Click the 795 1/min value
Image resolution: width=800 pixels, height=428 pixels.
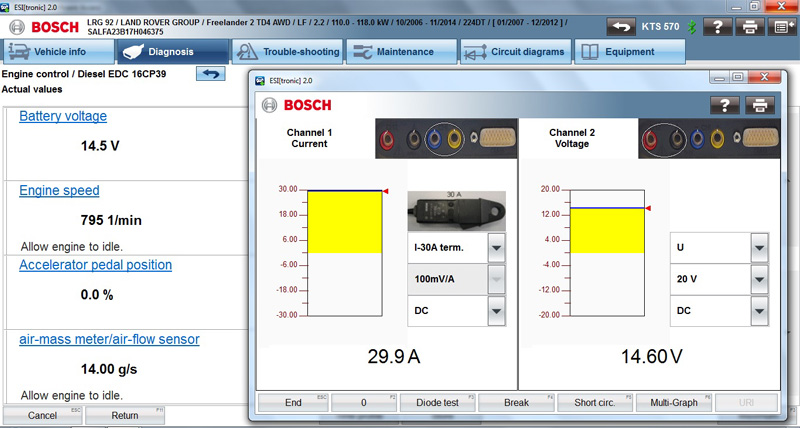(x=111, y=220)
